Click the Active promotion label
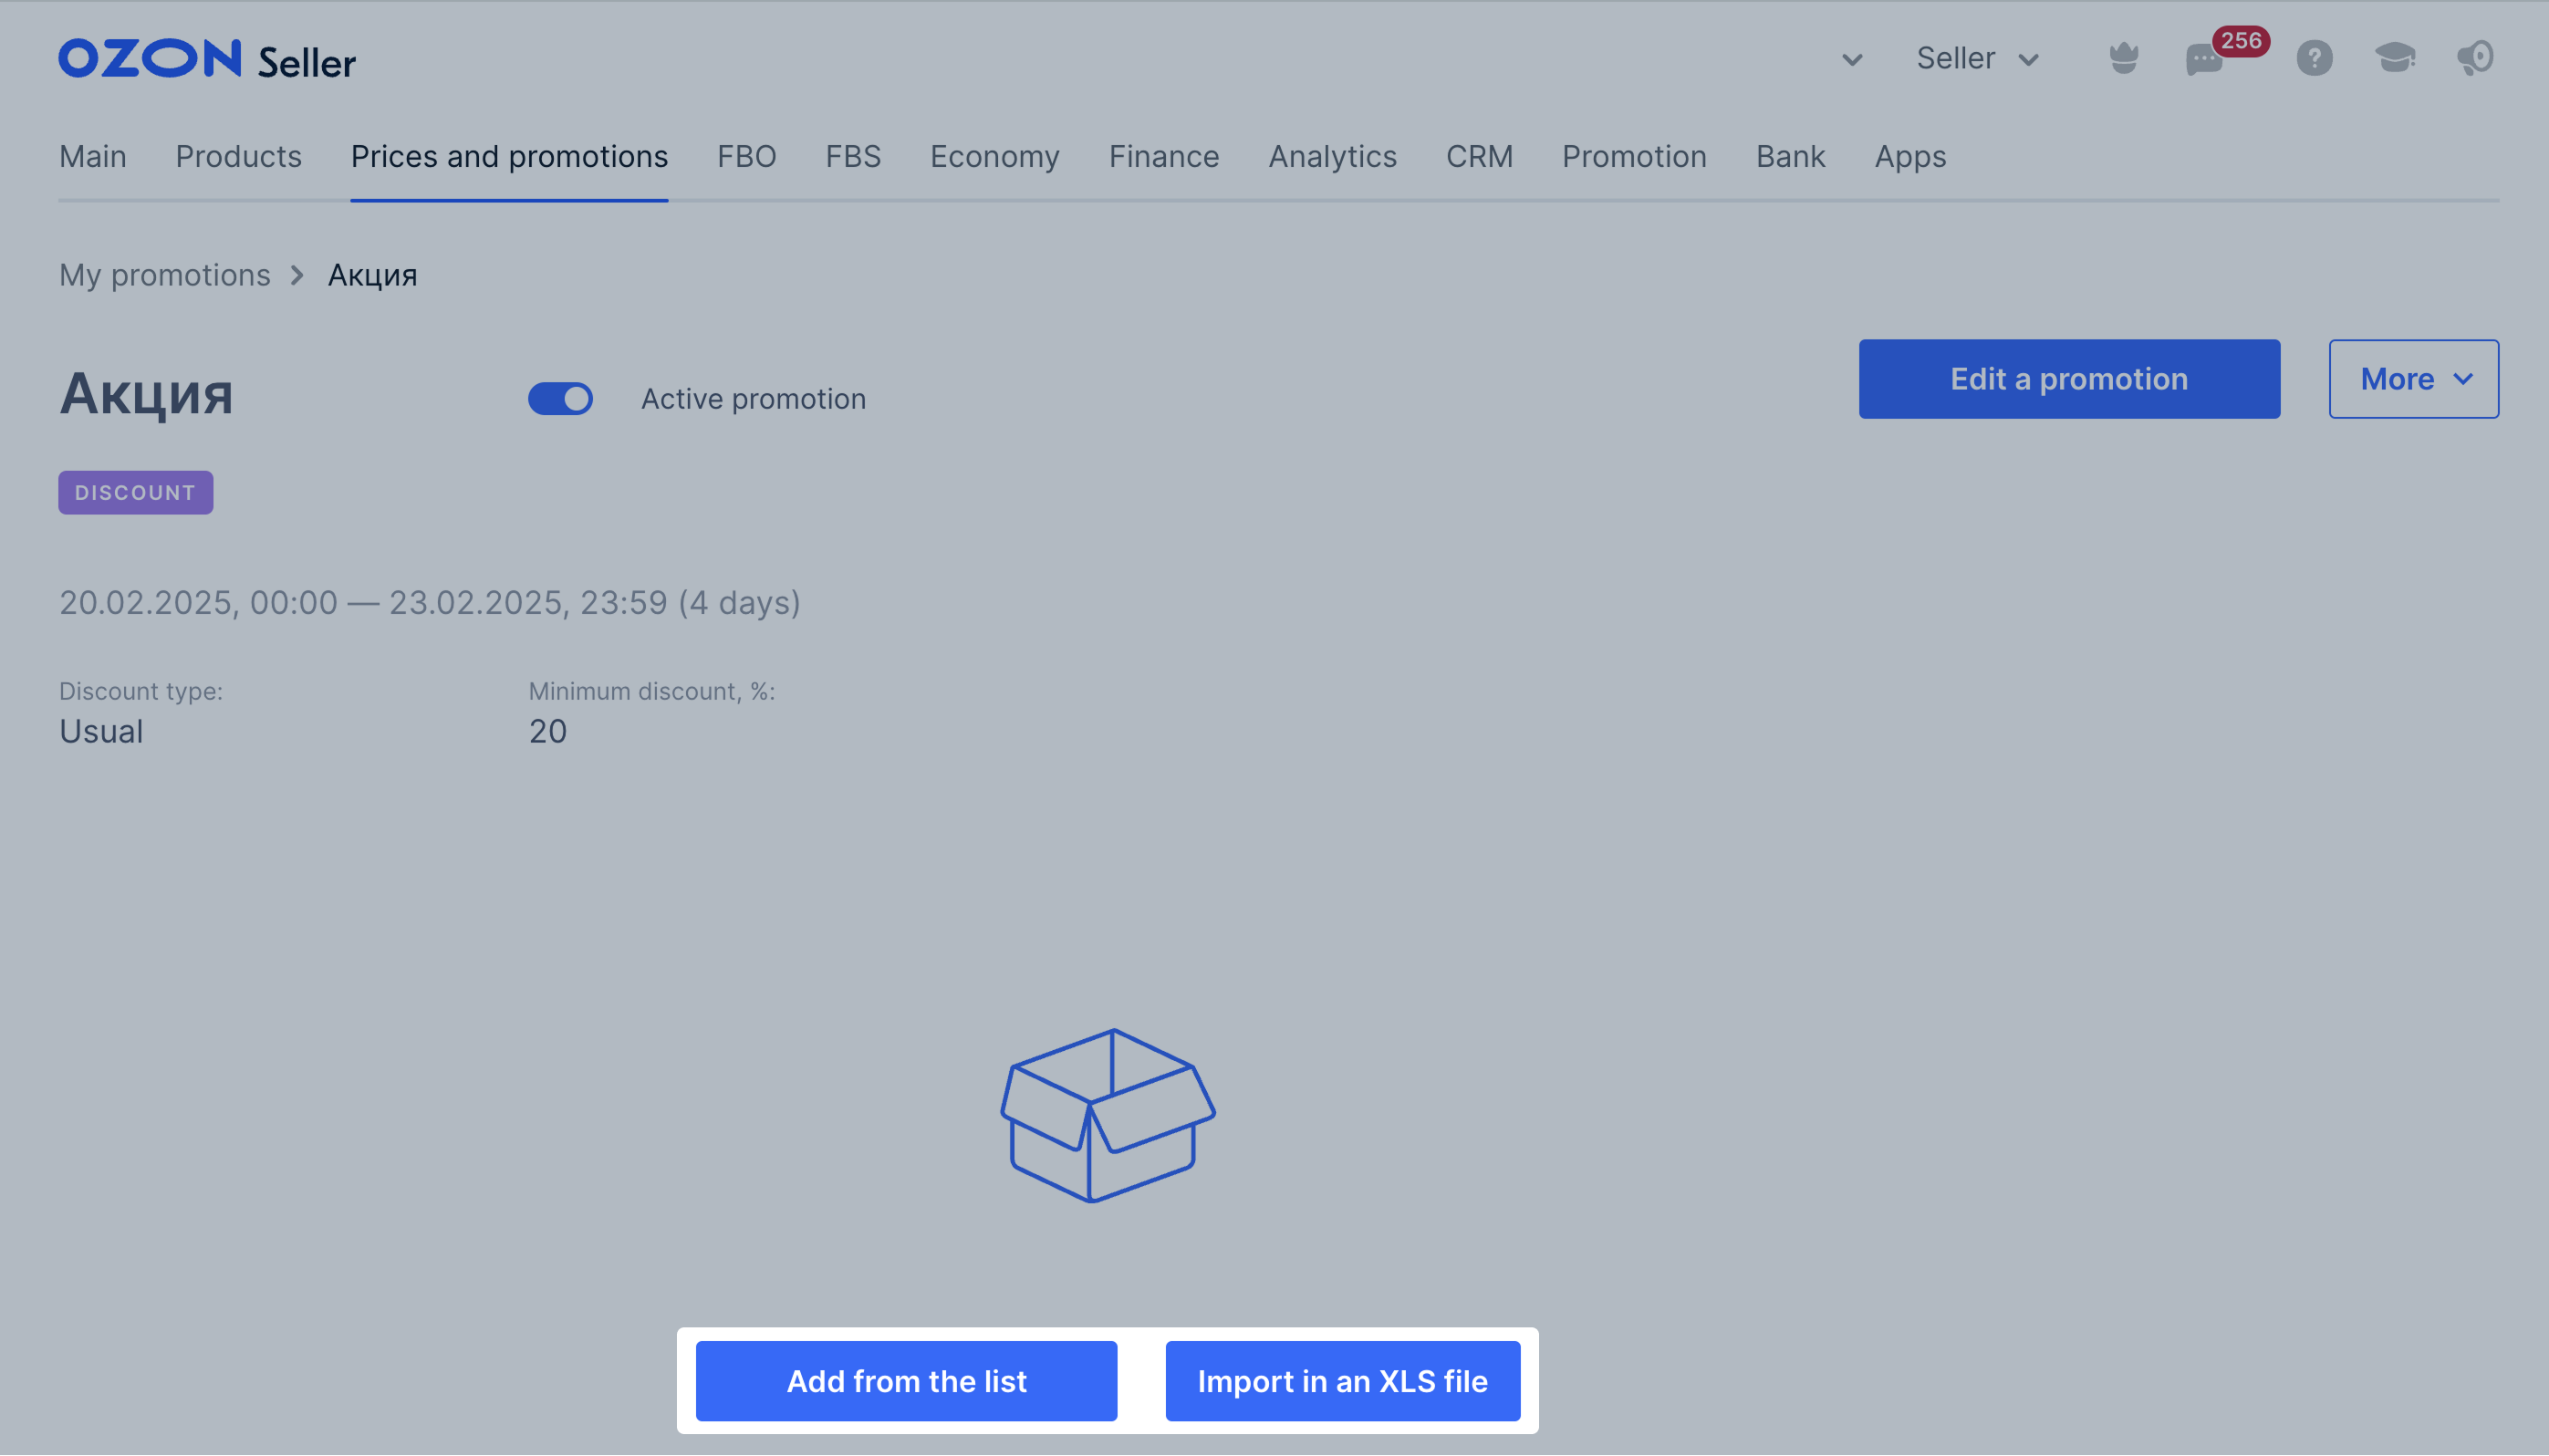 pos(753,399)
